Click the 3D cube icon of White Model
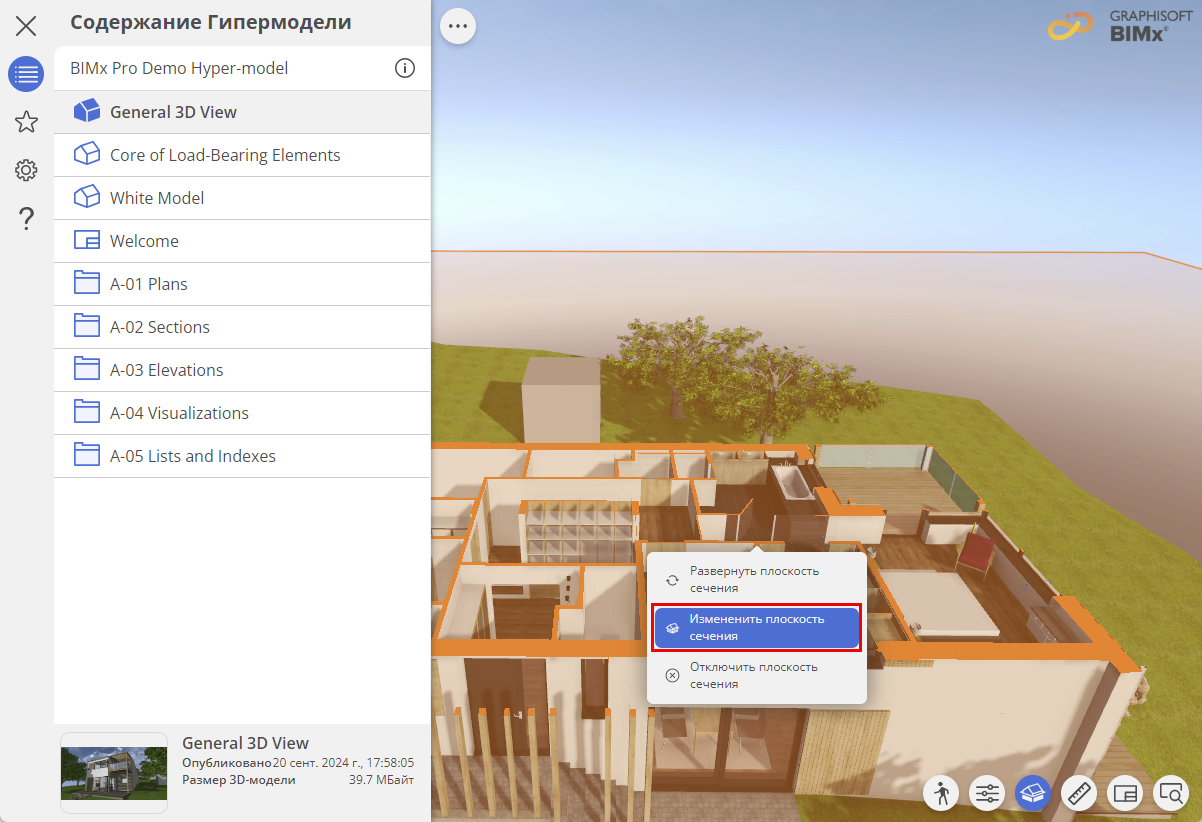The height and width of the screenshot is (822, 1202). [87, 197]
